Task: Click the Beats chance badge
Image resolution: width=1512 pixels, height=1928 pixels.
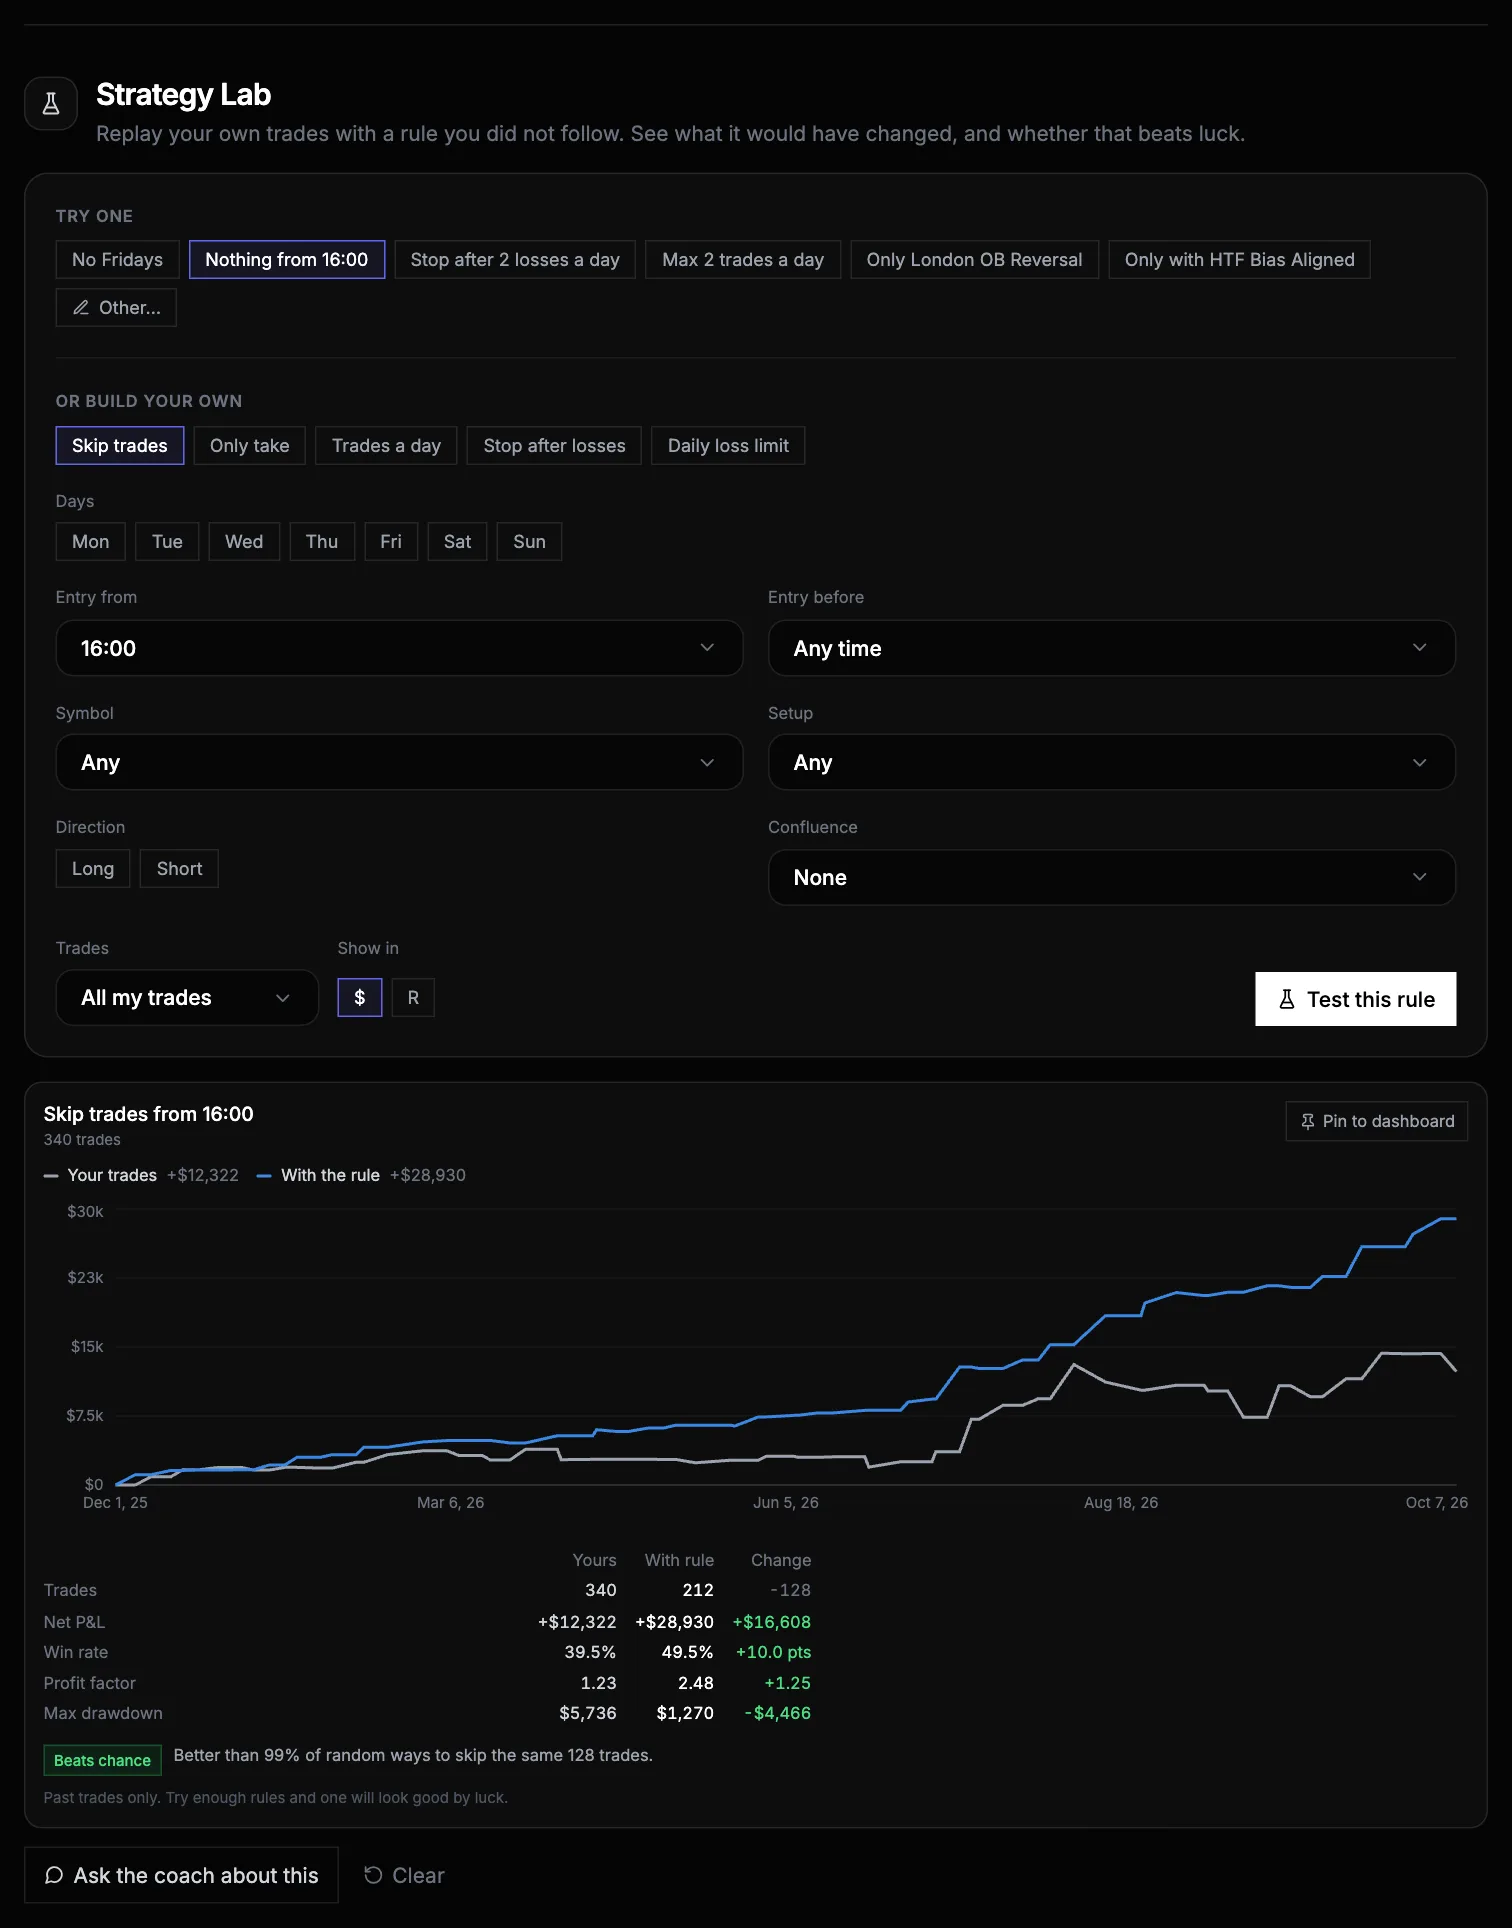Action: tap(102, 1760)
